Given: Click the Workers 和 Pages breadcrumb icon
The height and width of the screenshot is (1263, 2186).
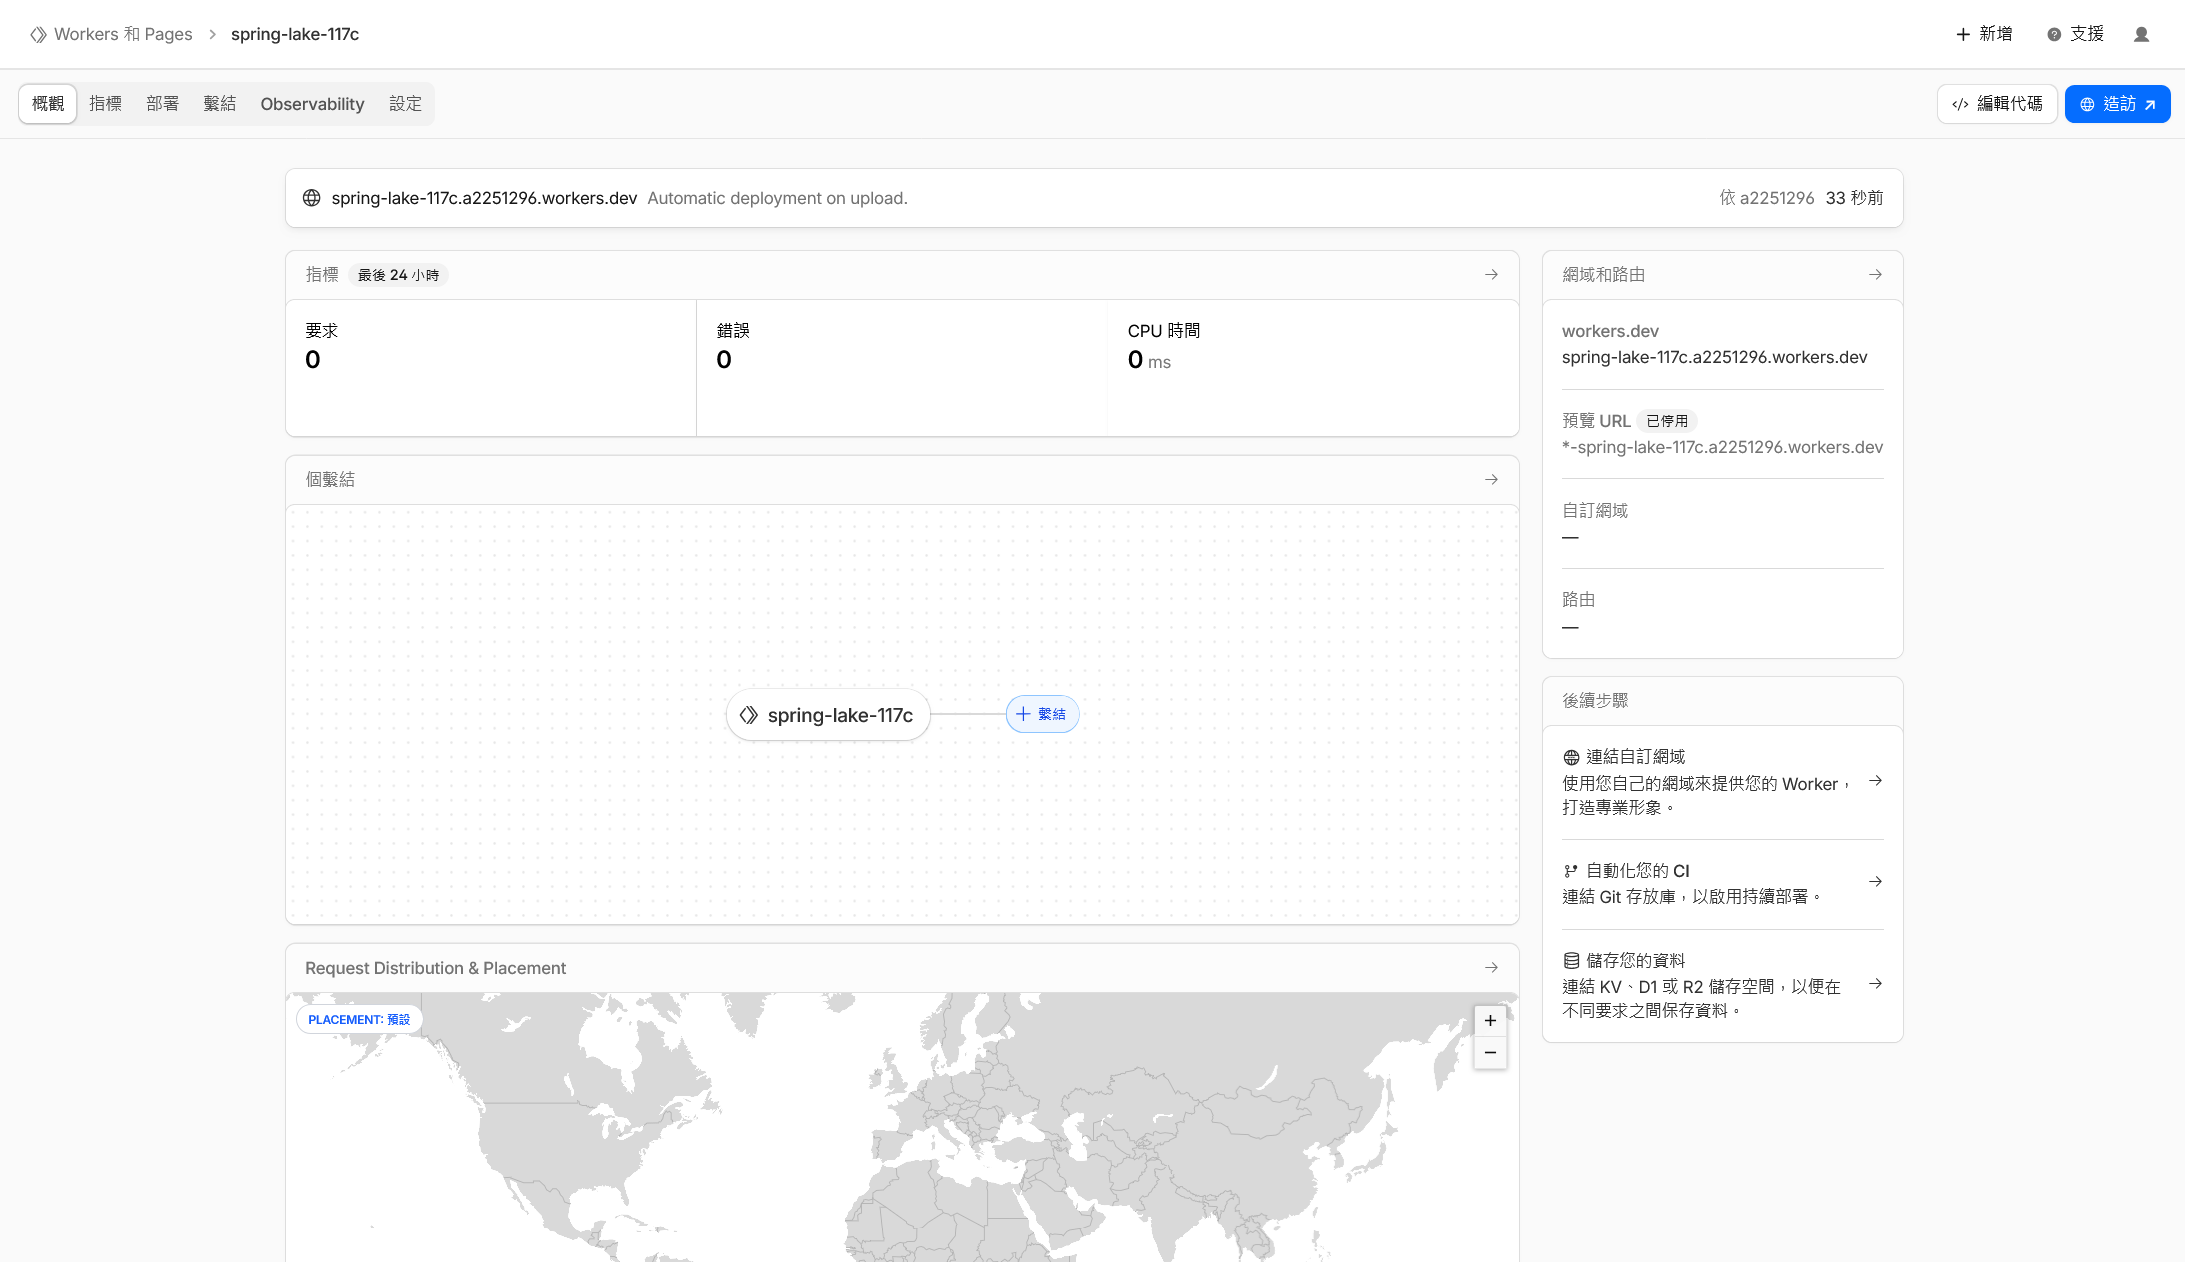Looking at the screenshot, I should pyautogui.click(x=38, y=34).
